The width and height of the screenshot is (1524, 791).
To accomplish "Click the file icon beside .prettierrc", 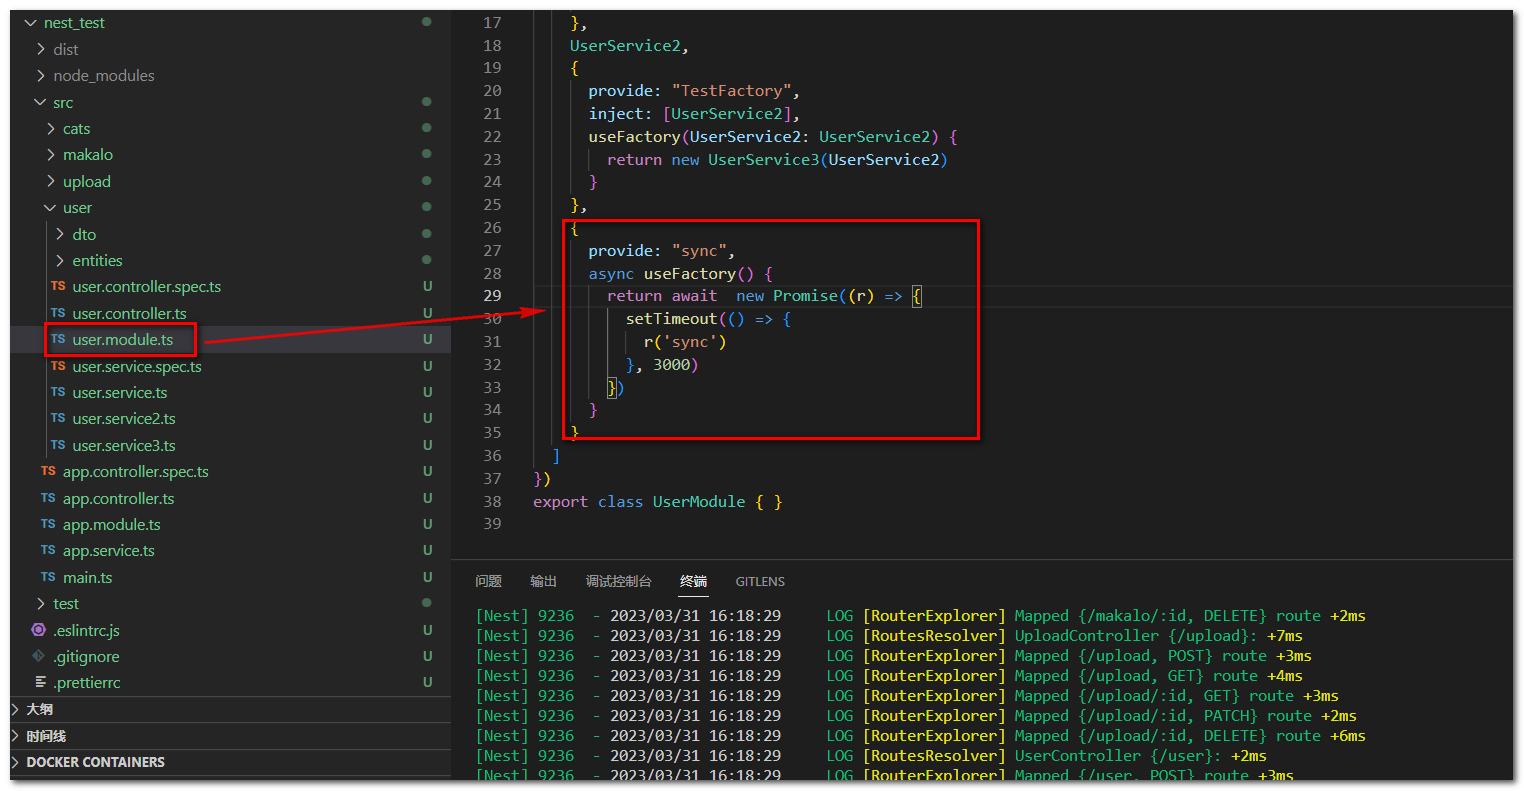I will [x=40, y=682].
